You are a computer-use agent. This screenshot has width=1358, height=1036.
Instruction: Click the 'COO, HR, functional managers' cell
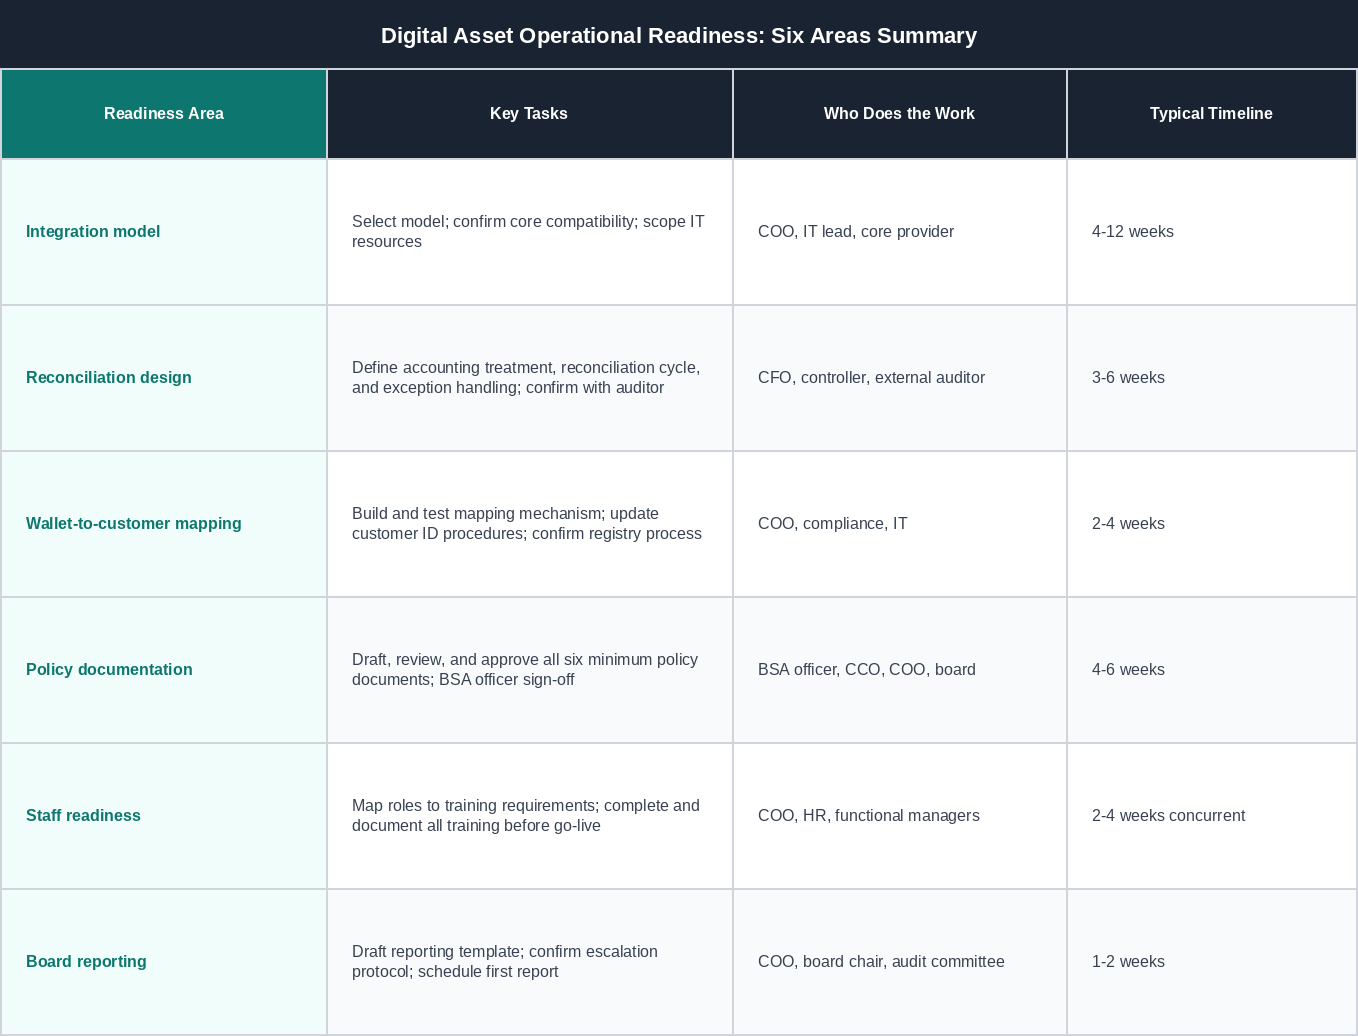point(900,816)
